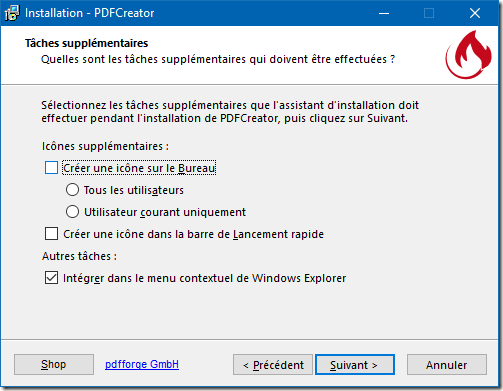Minimize the installation window
Screen dimensions: 503x391
(x=384, y=13)
